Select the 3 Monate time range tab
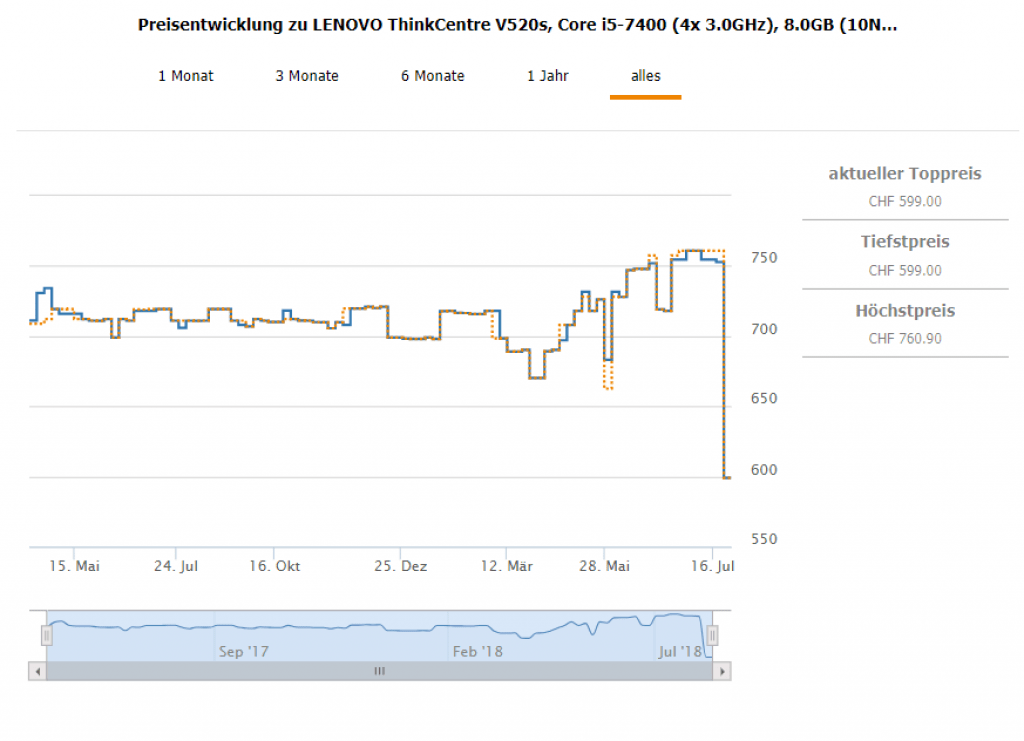 point(307,76)
